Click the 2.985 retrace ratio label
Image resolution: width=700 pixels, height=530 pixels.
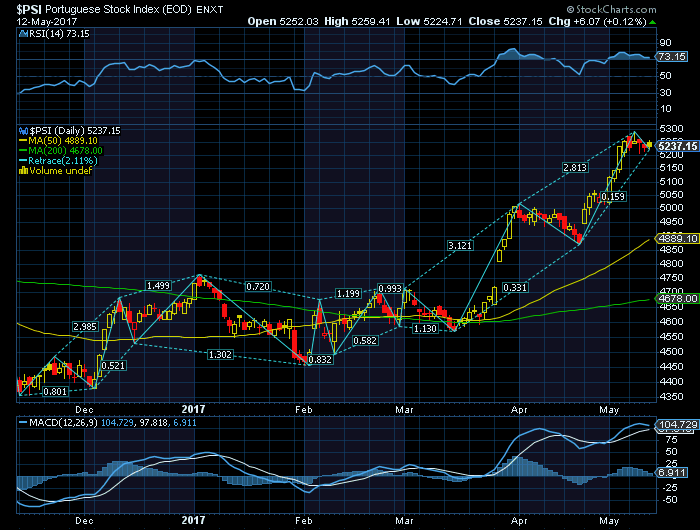click(x=85, y=327)
